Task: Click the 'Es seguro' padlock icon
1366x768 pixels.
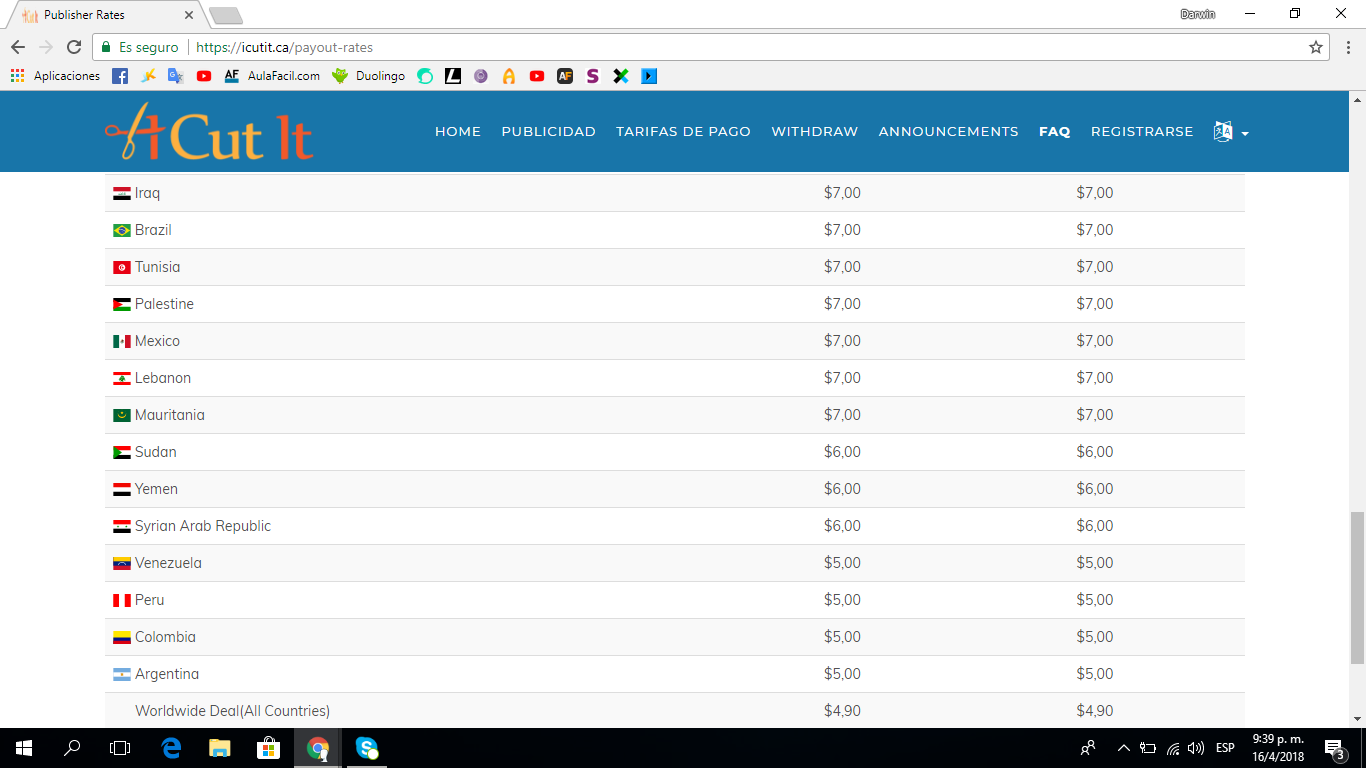Action: point(105,46)
